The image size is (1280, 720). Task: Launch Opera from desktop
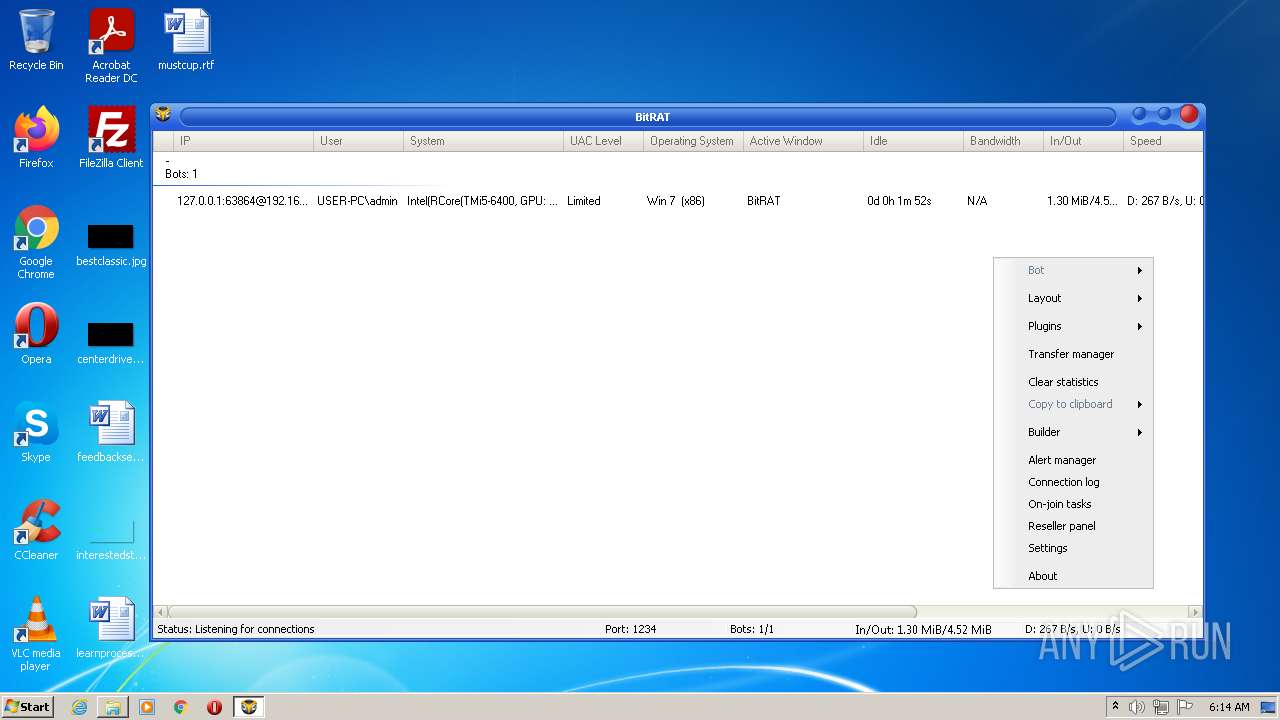(x=36, y=334)
